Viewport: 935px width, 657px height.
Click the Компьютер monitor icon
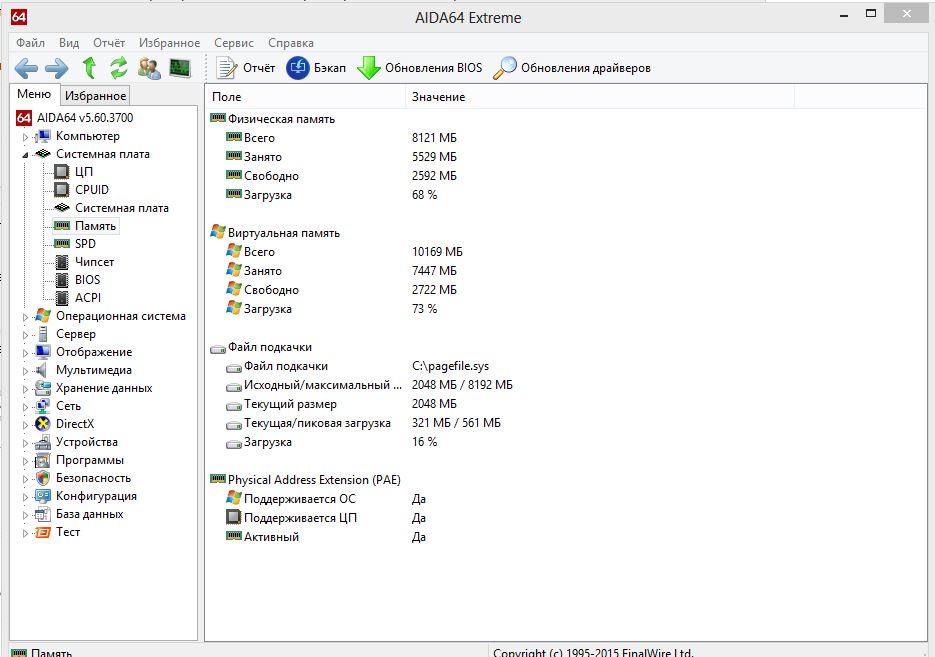(x=42, y=136)
